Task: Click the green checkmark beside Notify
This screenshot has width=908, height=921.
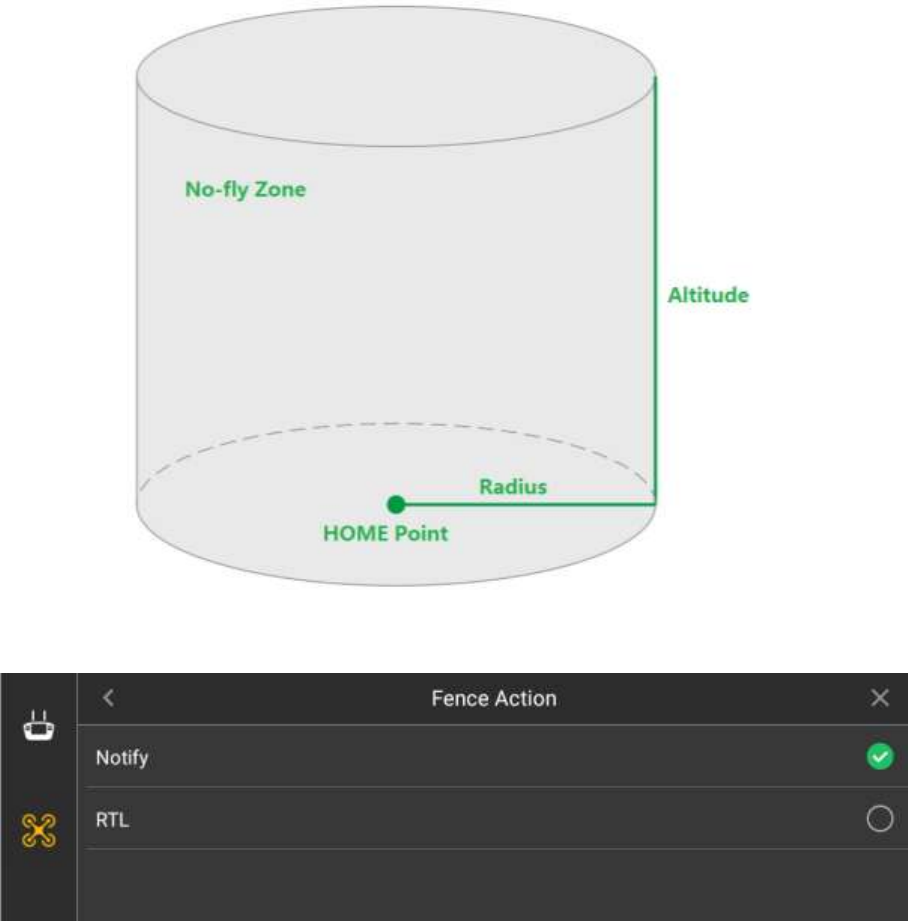Action: 879,758
